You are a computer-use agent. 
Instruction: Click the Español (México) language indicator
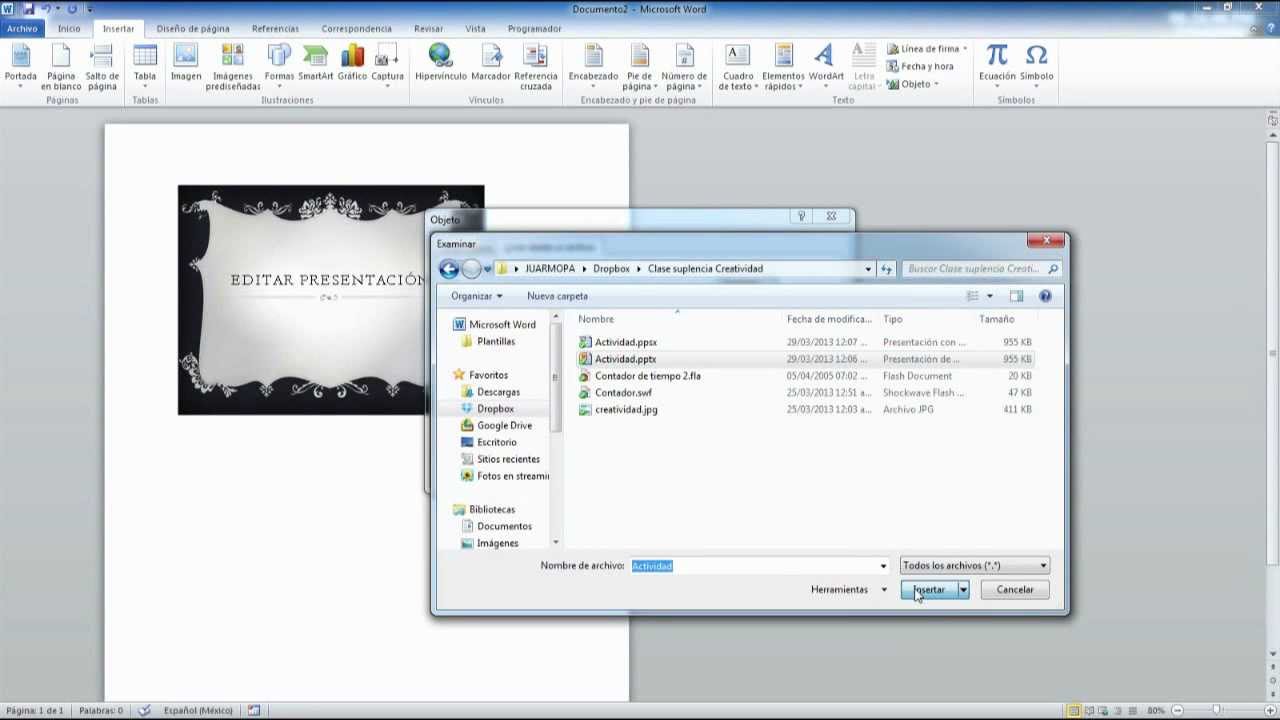point(198,710)
